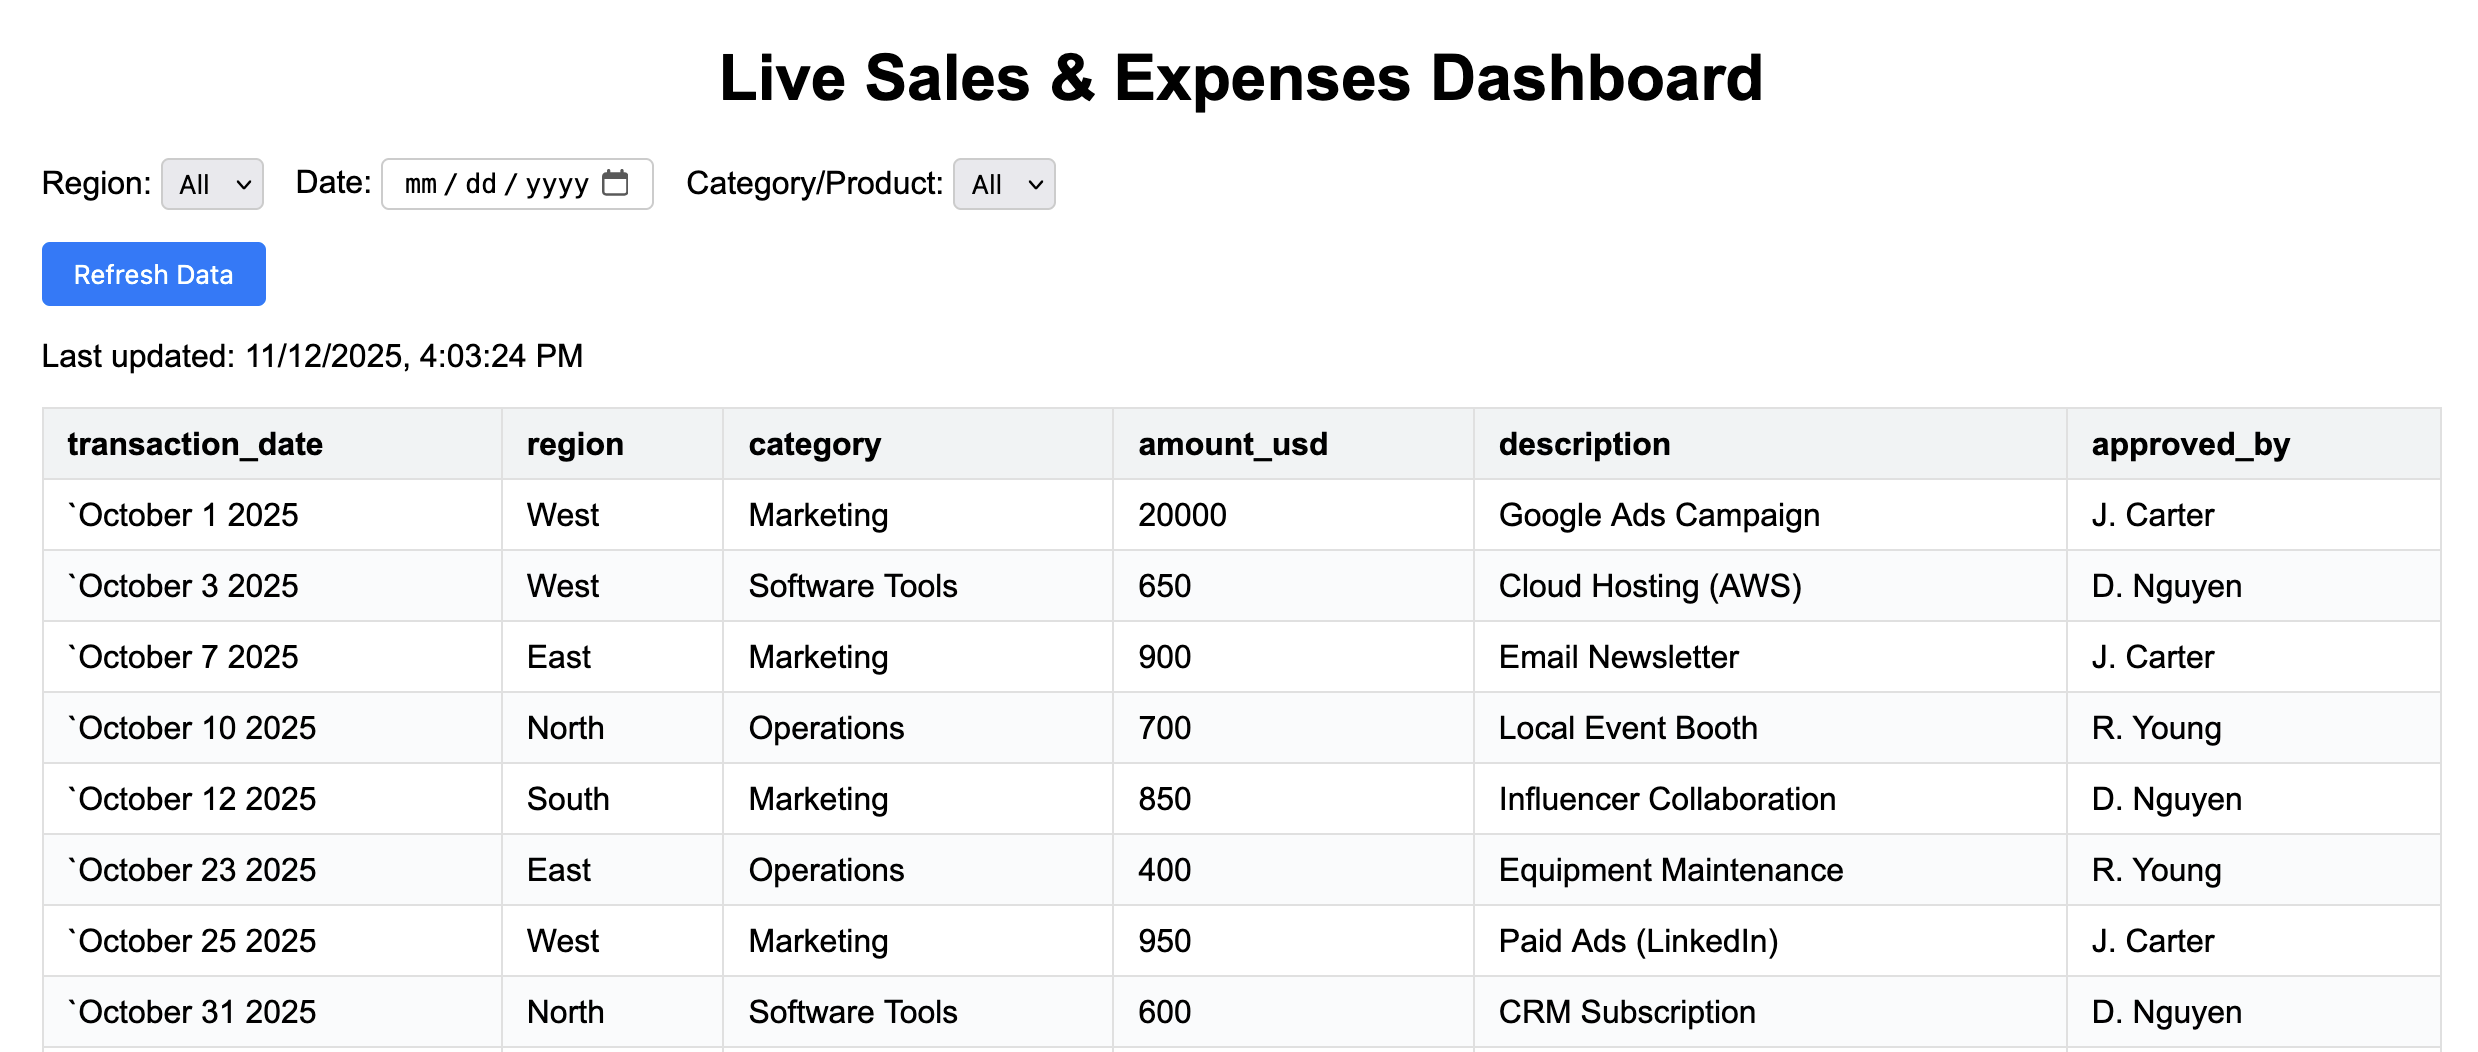Click the transaction_date column header
This screenshot has width=2478, height=1052.
click(x=195, y=444)
